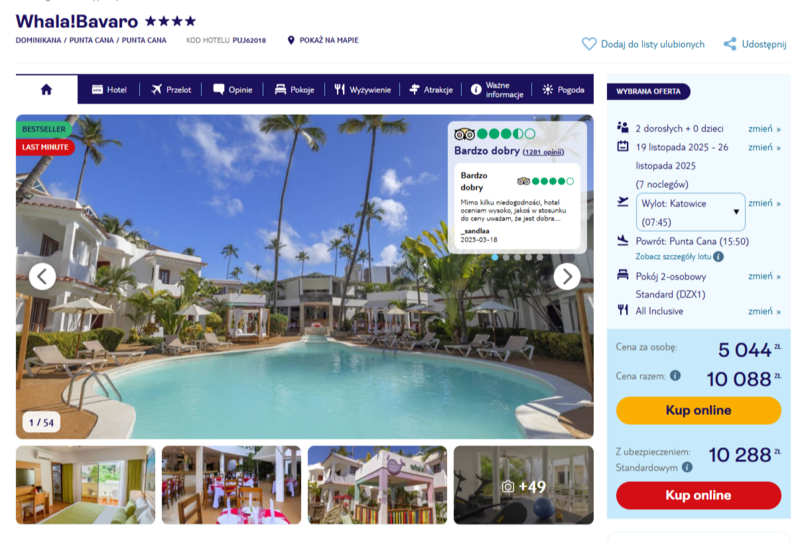Viewport: 800px width, 543px height.
Task: Share the offer via Udostępnij icon
Action: 730,44
